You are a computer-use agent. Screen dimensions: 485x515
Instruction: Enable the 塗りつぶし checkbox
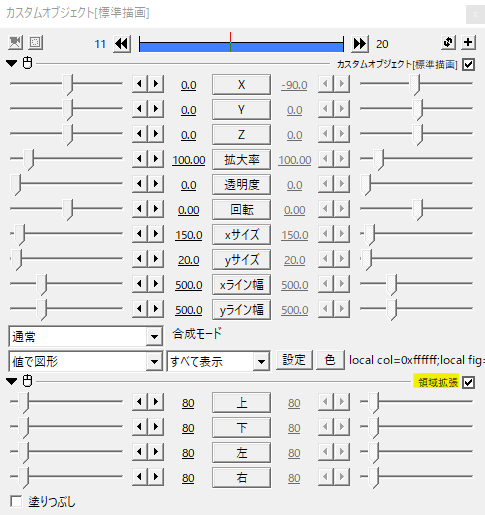tap(16, 501)
